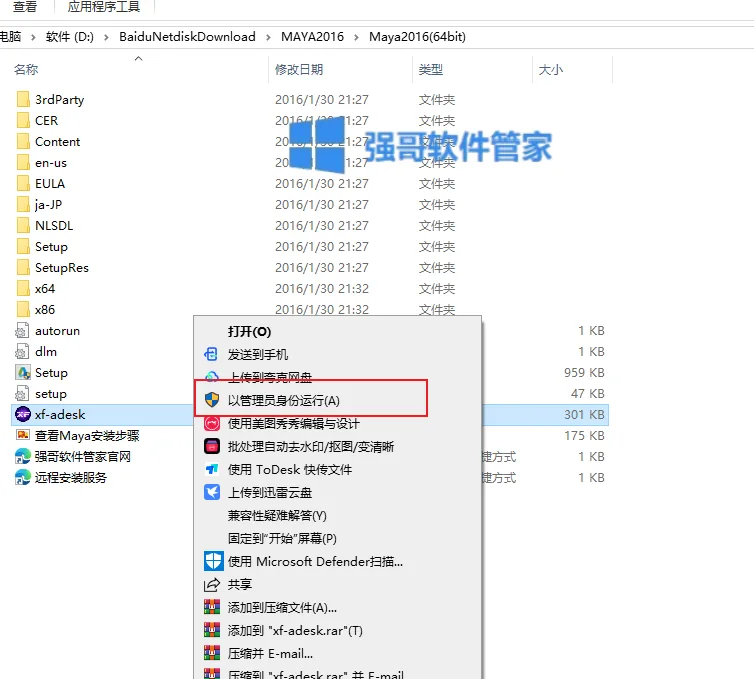The height and width of the screenshot is (679, 754).
Task: Click the ToDesk icon in context menu
Action: pyautogui.click(x=212, y=469)
